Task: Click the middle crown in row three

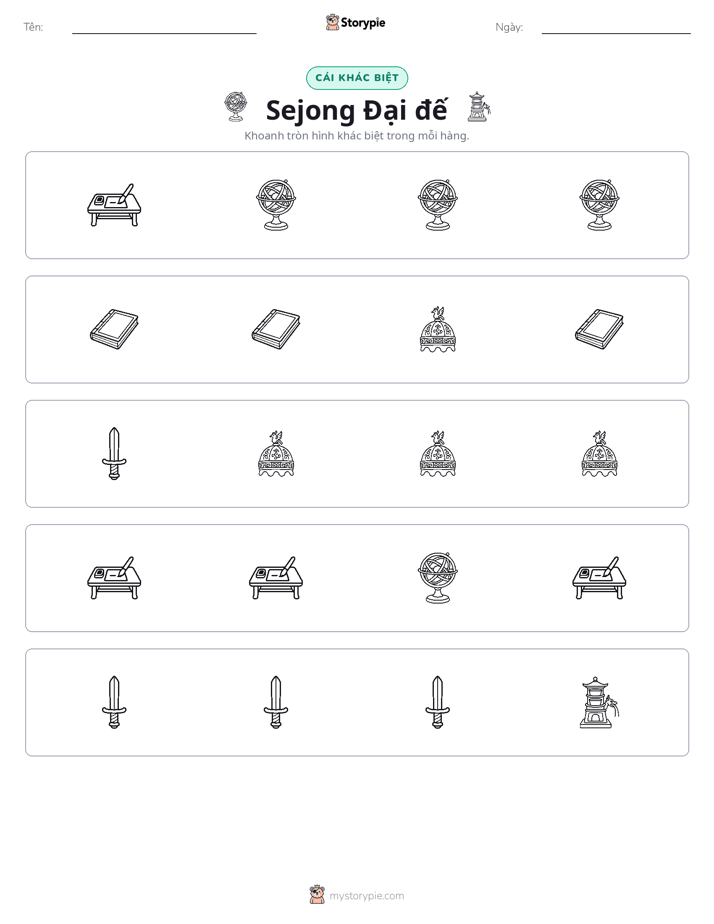Action: (x=438, y=454)
